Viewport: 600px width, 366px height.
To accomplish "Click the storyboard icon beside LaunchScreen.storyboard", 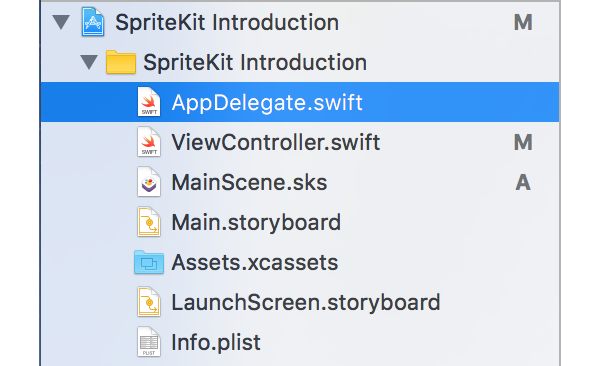I will tap(149, 302).
